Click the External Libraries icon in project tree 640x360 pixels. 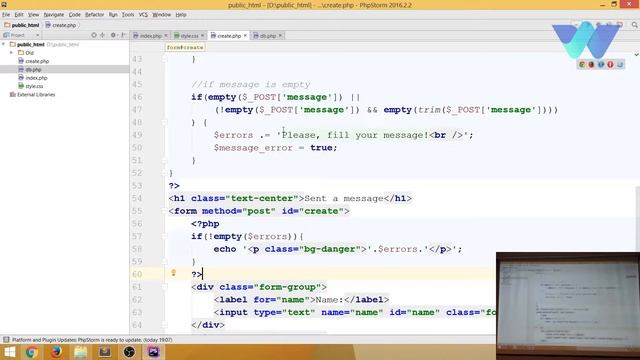click(13, 94)
